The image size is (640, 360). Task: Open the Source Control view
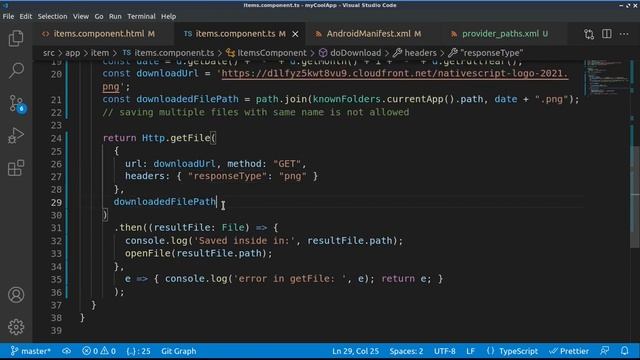(x=17, y=104)
